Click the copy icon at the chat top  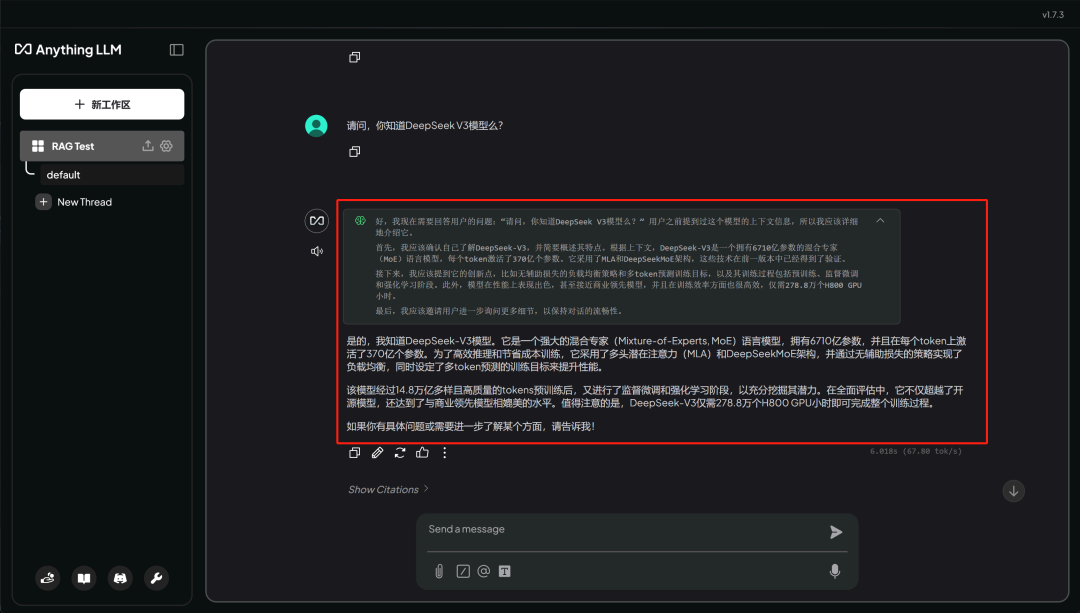(x=355, y=57)
